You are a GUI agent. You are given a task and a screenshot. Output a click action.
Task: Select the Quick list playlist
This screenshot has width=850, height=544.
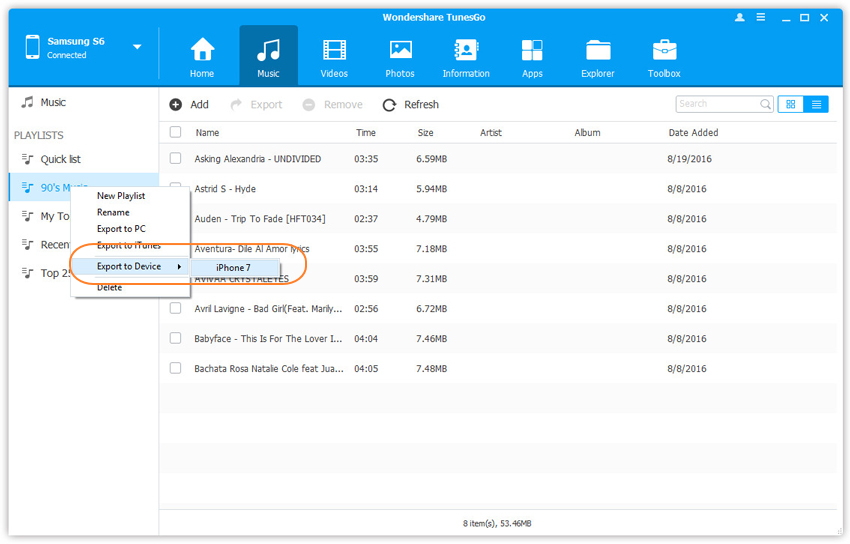coord(60,159)
